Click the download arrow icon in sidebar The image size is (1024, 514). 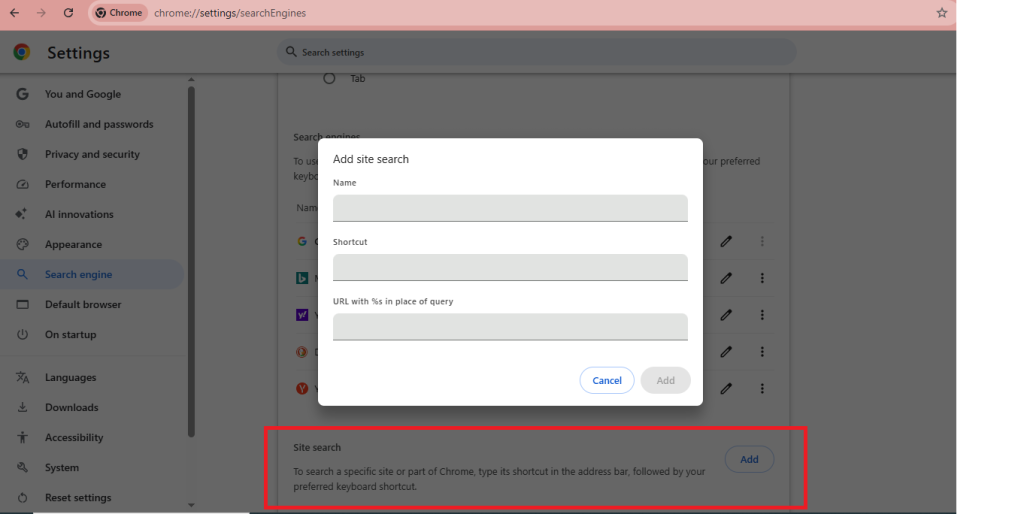click(x=22, y=408)
